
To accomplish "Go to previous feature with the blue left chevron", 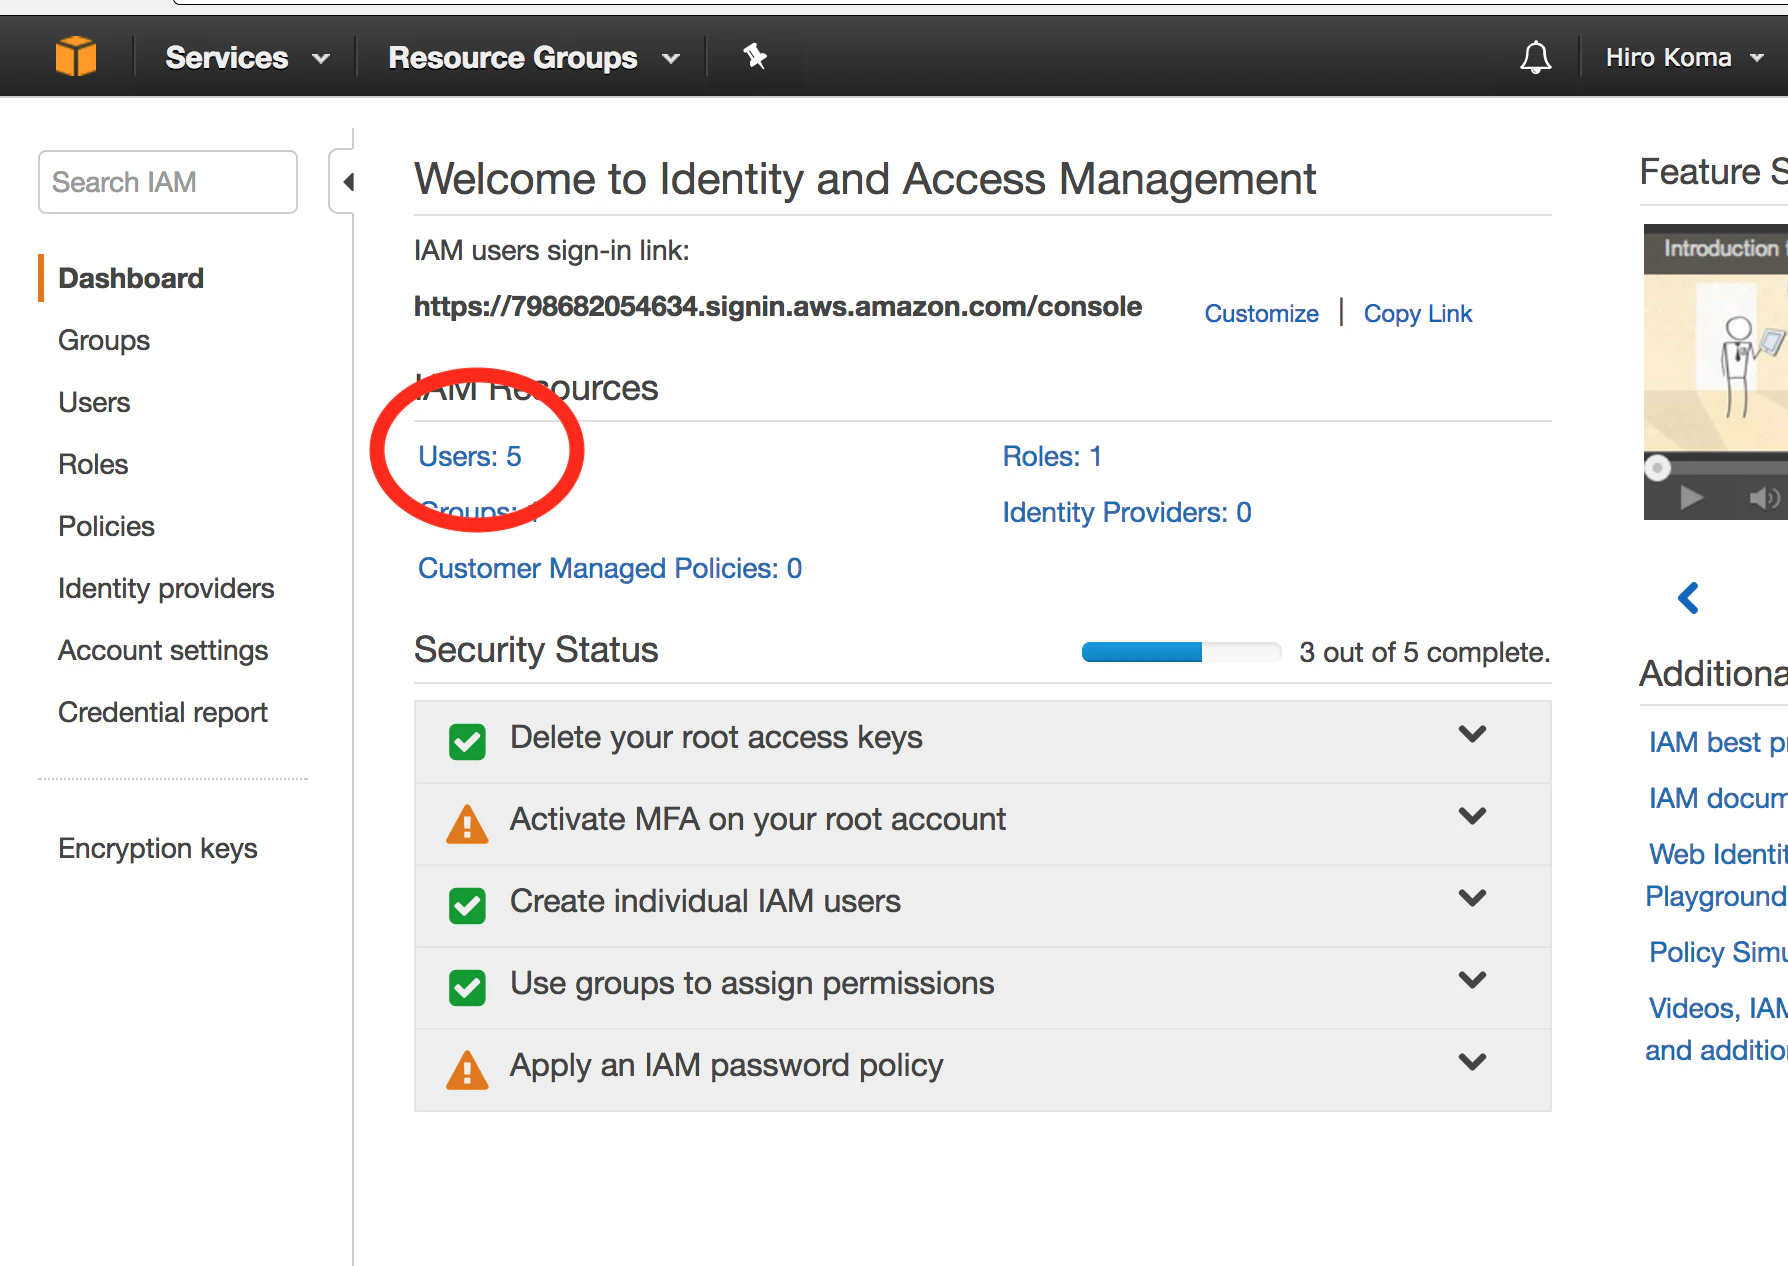I will click(1688, 598).
